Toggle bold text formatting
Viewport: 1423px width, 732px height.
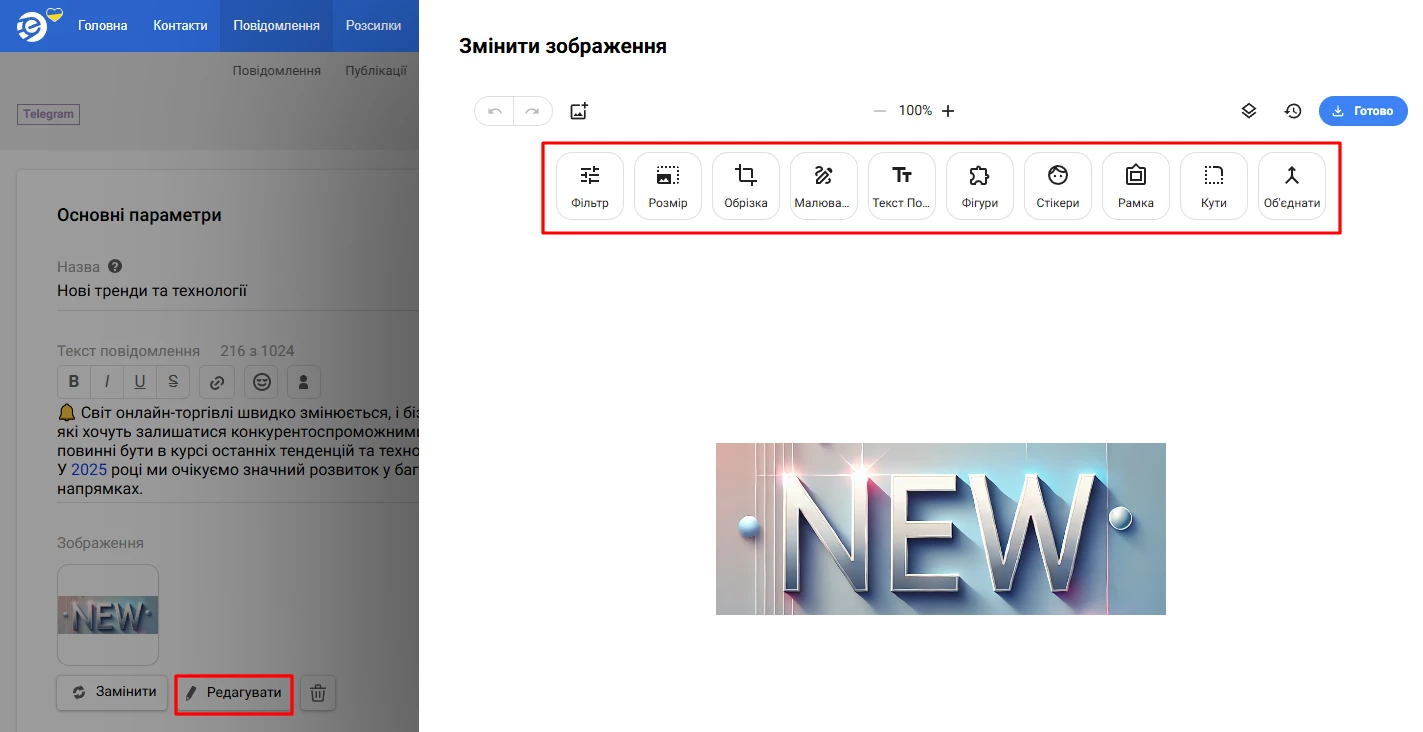74,381
